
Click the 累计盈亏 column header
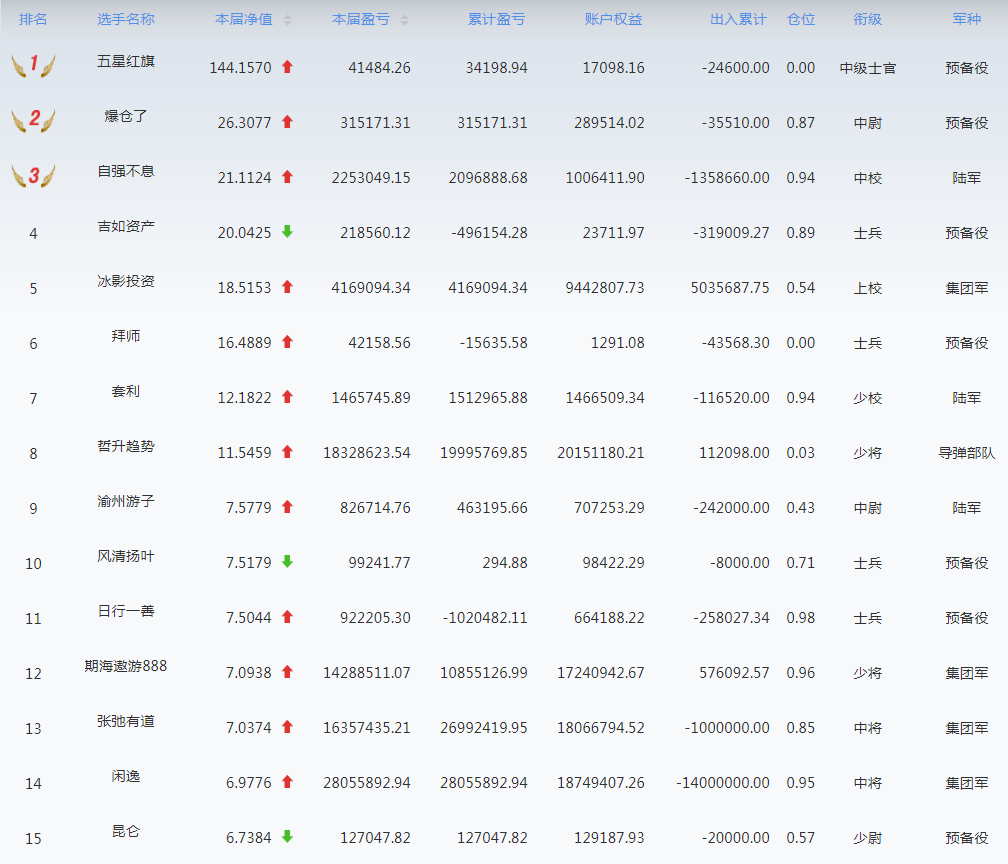pos(496,19)
